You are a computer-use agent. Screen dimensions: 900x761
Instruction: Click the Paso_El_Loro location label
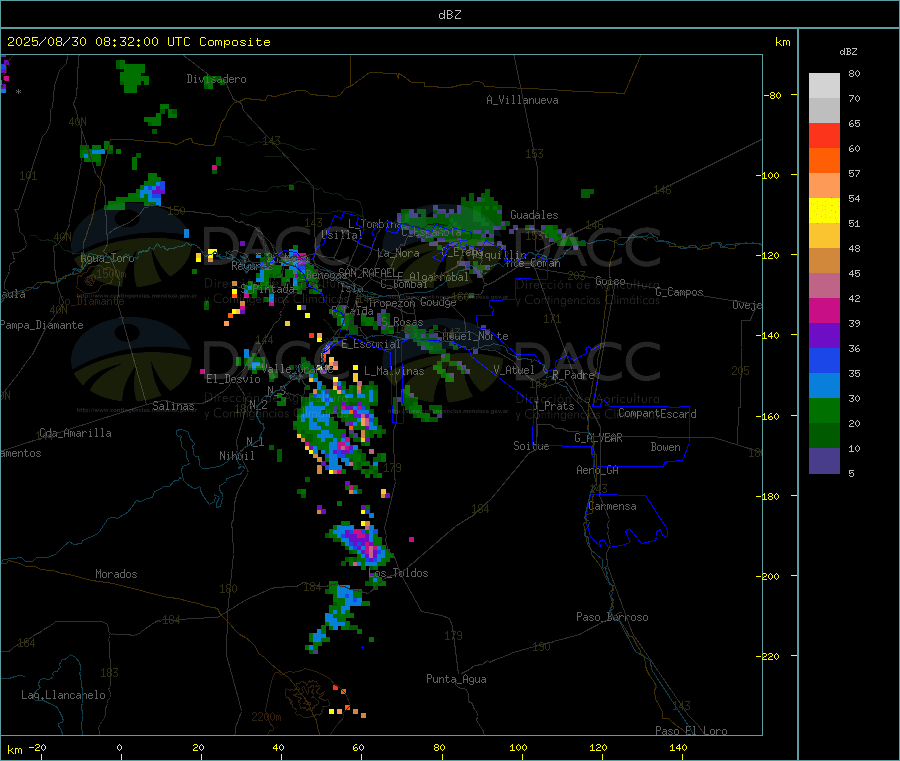[x=691, y=731]
